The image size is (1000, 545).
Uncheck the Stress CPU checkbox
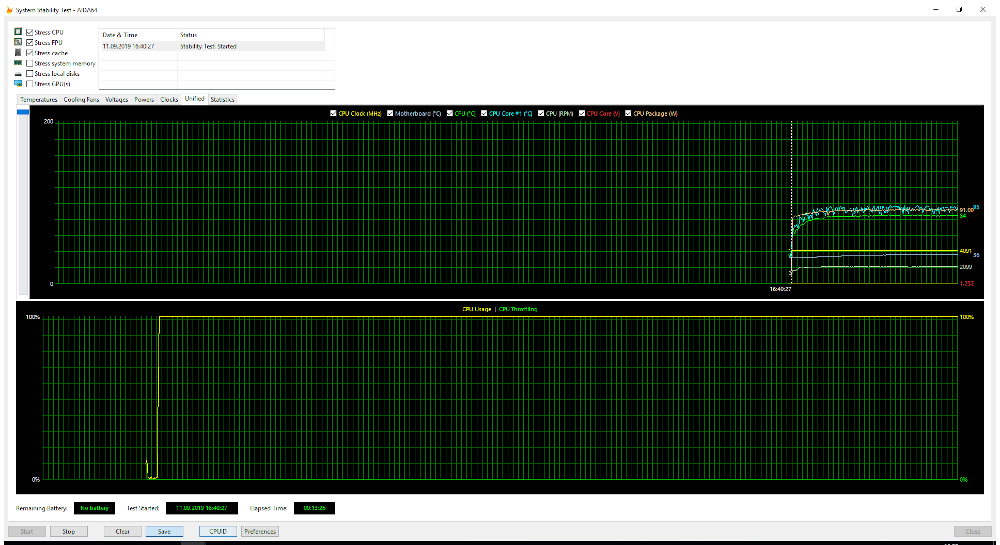coord(29,32)
